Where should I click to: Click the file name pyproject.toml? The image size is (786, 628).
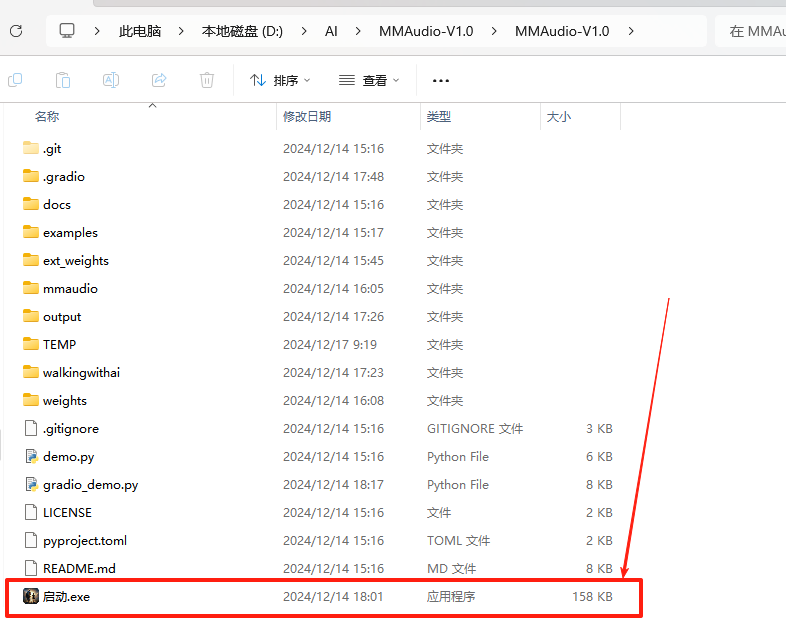(x=85, y=541)
